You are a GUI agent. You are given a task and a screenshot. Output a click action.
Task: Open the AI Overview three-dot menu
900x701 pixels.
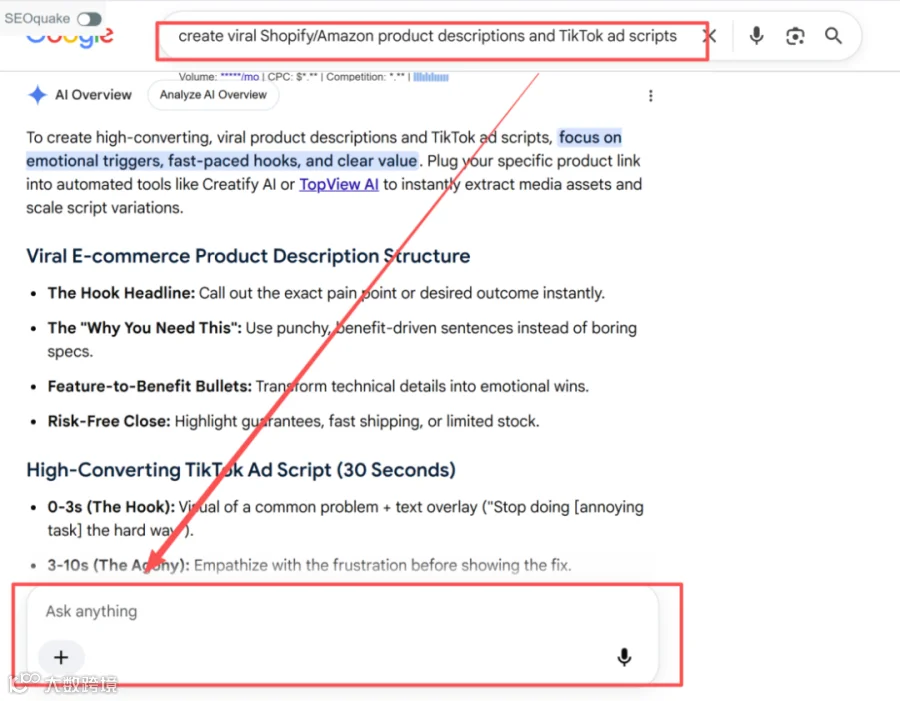[x=650, y=96]
